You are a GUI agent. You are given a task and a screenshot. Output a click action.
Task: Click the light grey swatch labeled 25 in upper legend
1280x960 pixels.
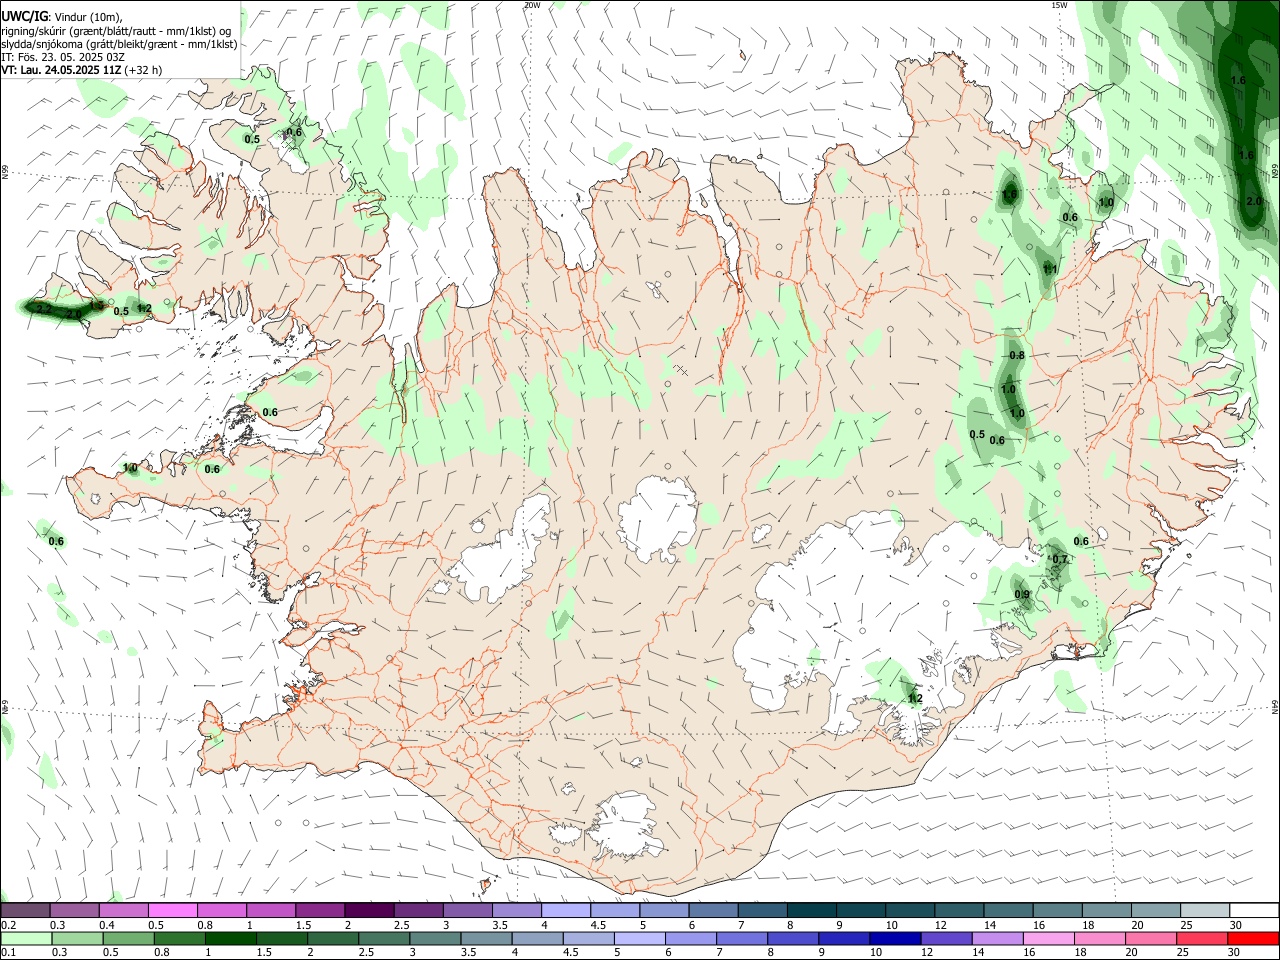click(x=1206, y=910)
